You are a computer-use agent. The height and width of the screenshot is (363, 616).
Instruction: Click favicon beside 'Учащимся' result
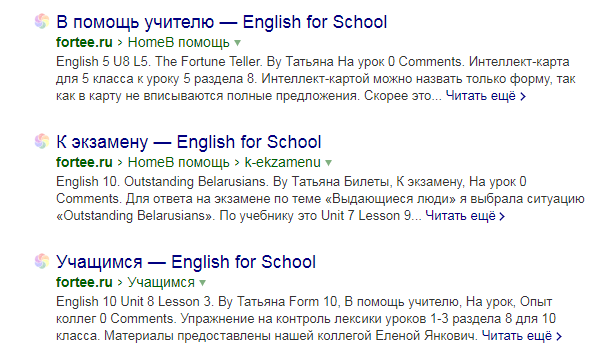pyautogui.click(x=42, y=261)
